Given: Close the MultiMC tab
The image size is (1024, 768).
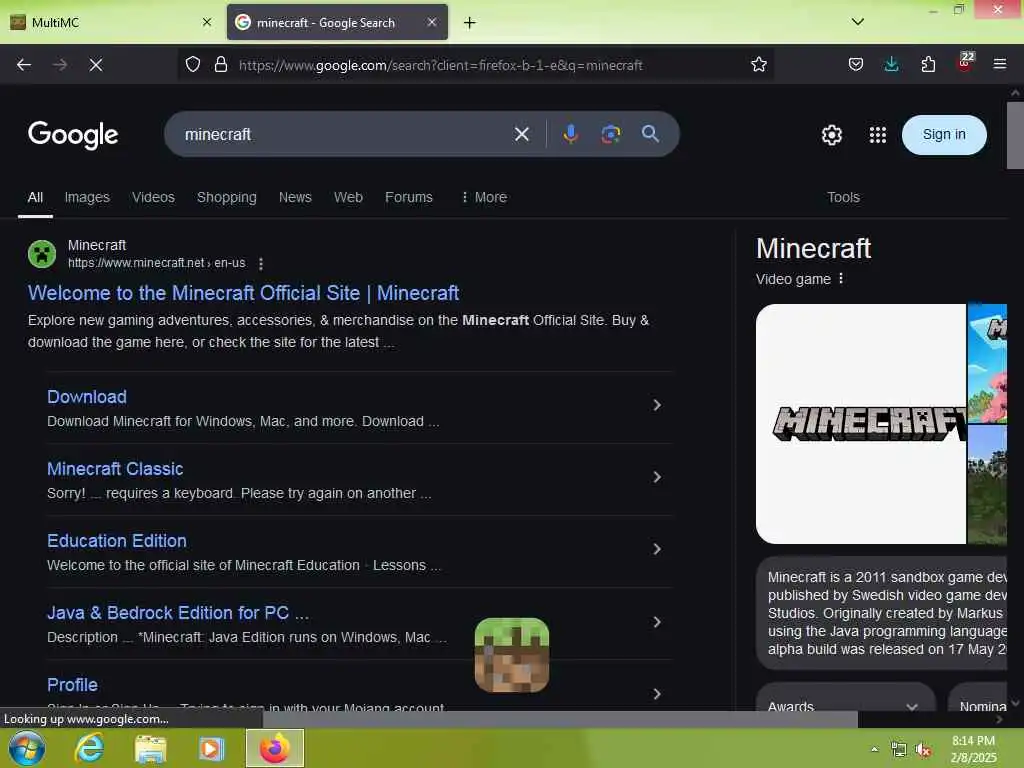Looking at the screenshot, I should pyautogui.click(x=206, y=22).
